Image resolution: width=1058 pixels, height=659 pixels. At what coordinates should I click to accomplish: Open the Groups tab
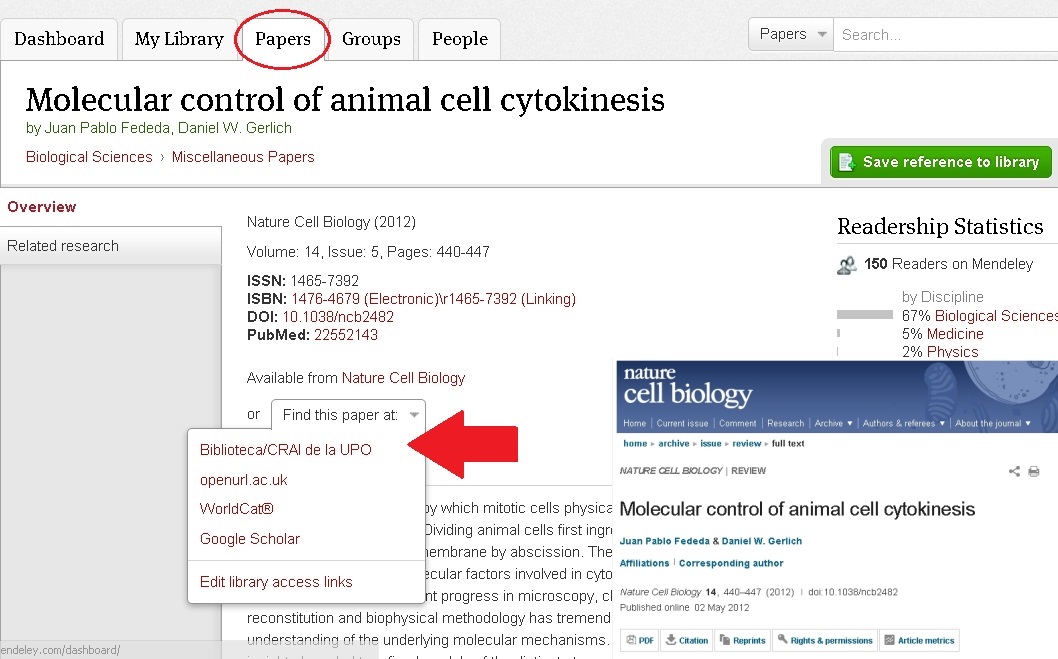click(x=371, y=39)
